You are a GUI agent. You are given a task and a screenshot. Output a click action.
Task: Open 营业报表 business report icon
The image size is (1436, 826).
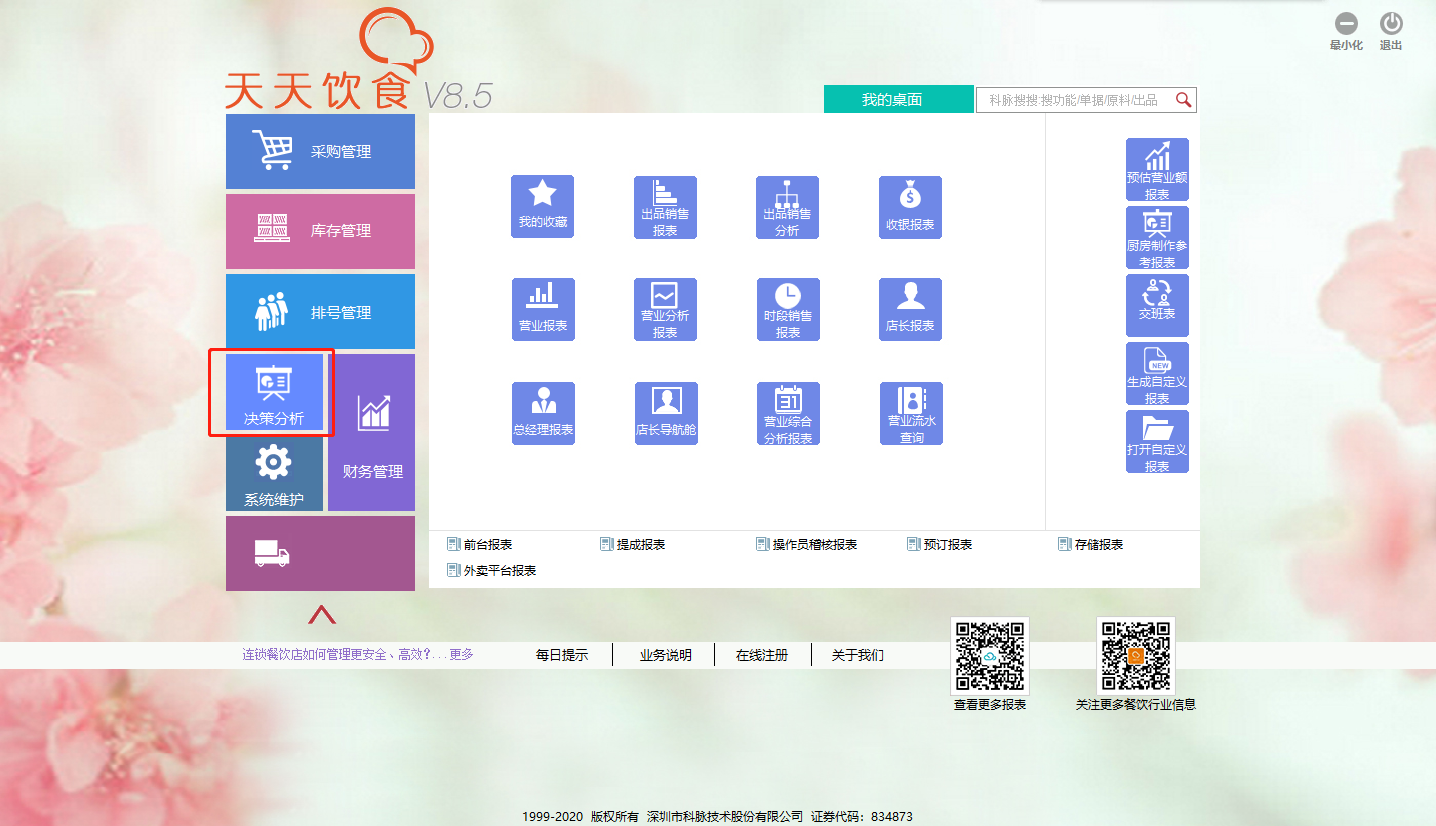coord(543,309)
